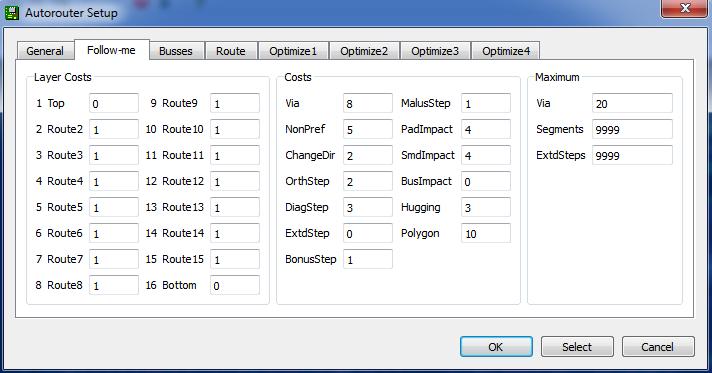The image size is (712, 373).
Task: Click the Autorouter Setup title bar icon
Action: (x=11, y=12)
